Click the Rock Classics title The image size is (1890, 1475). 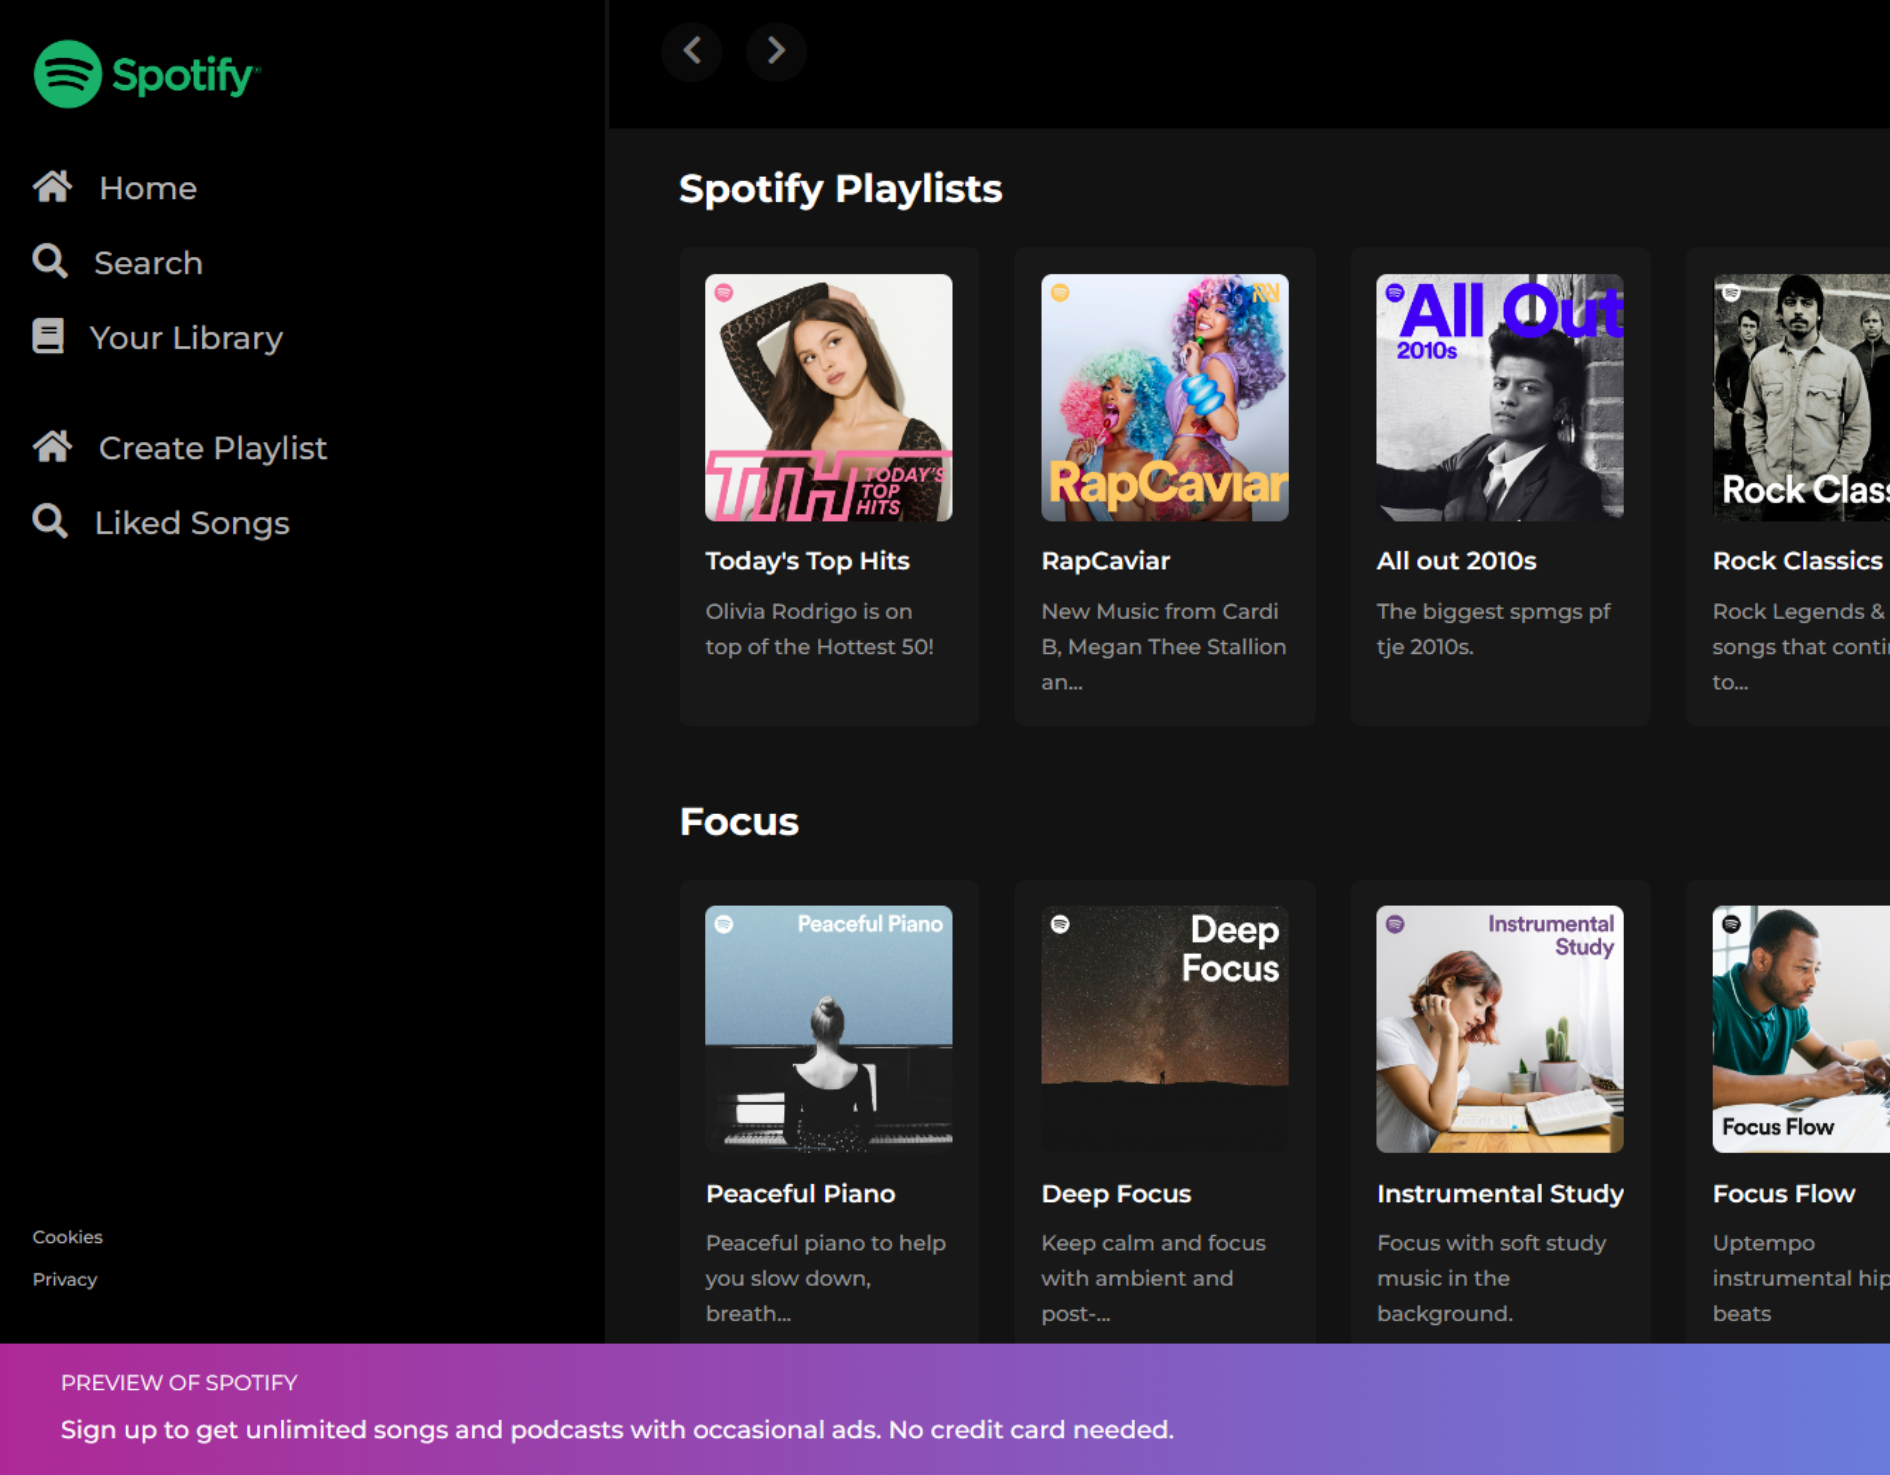1797,561
